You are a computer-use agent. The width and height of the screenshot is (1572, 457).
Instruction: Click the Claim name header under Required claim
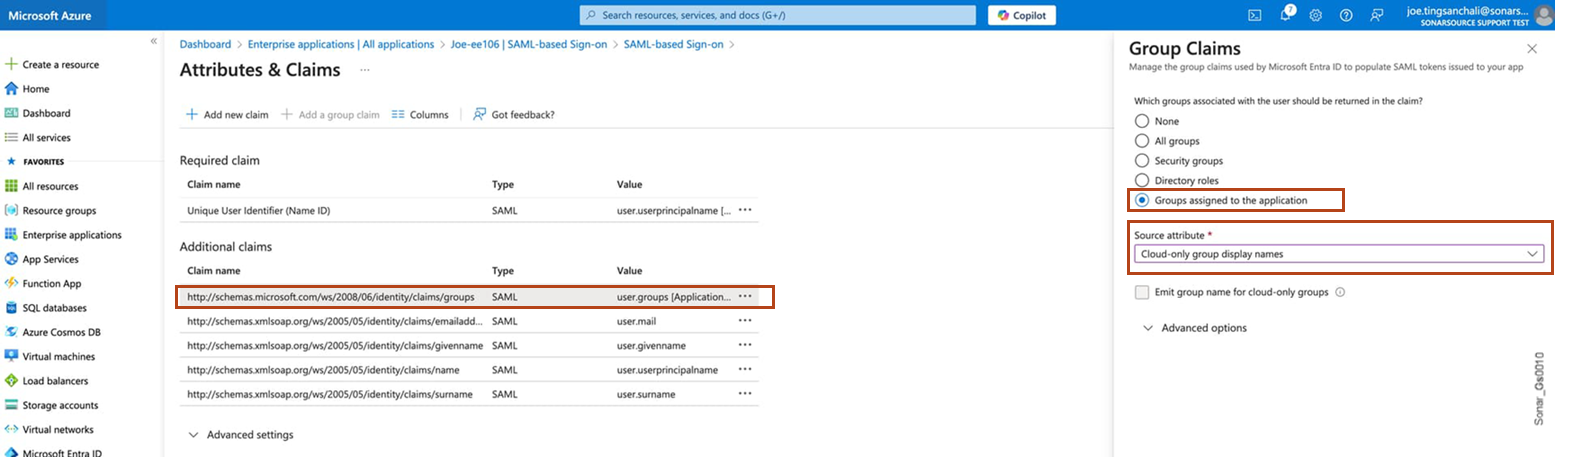(x=213, y=184)
